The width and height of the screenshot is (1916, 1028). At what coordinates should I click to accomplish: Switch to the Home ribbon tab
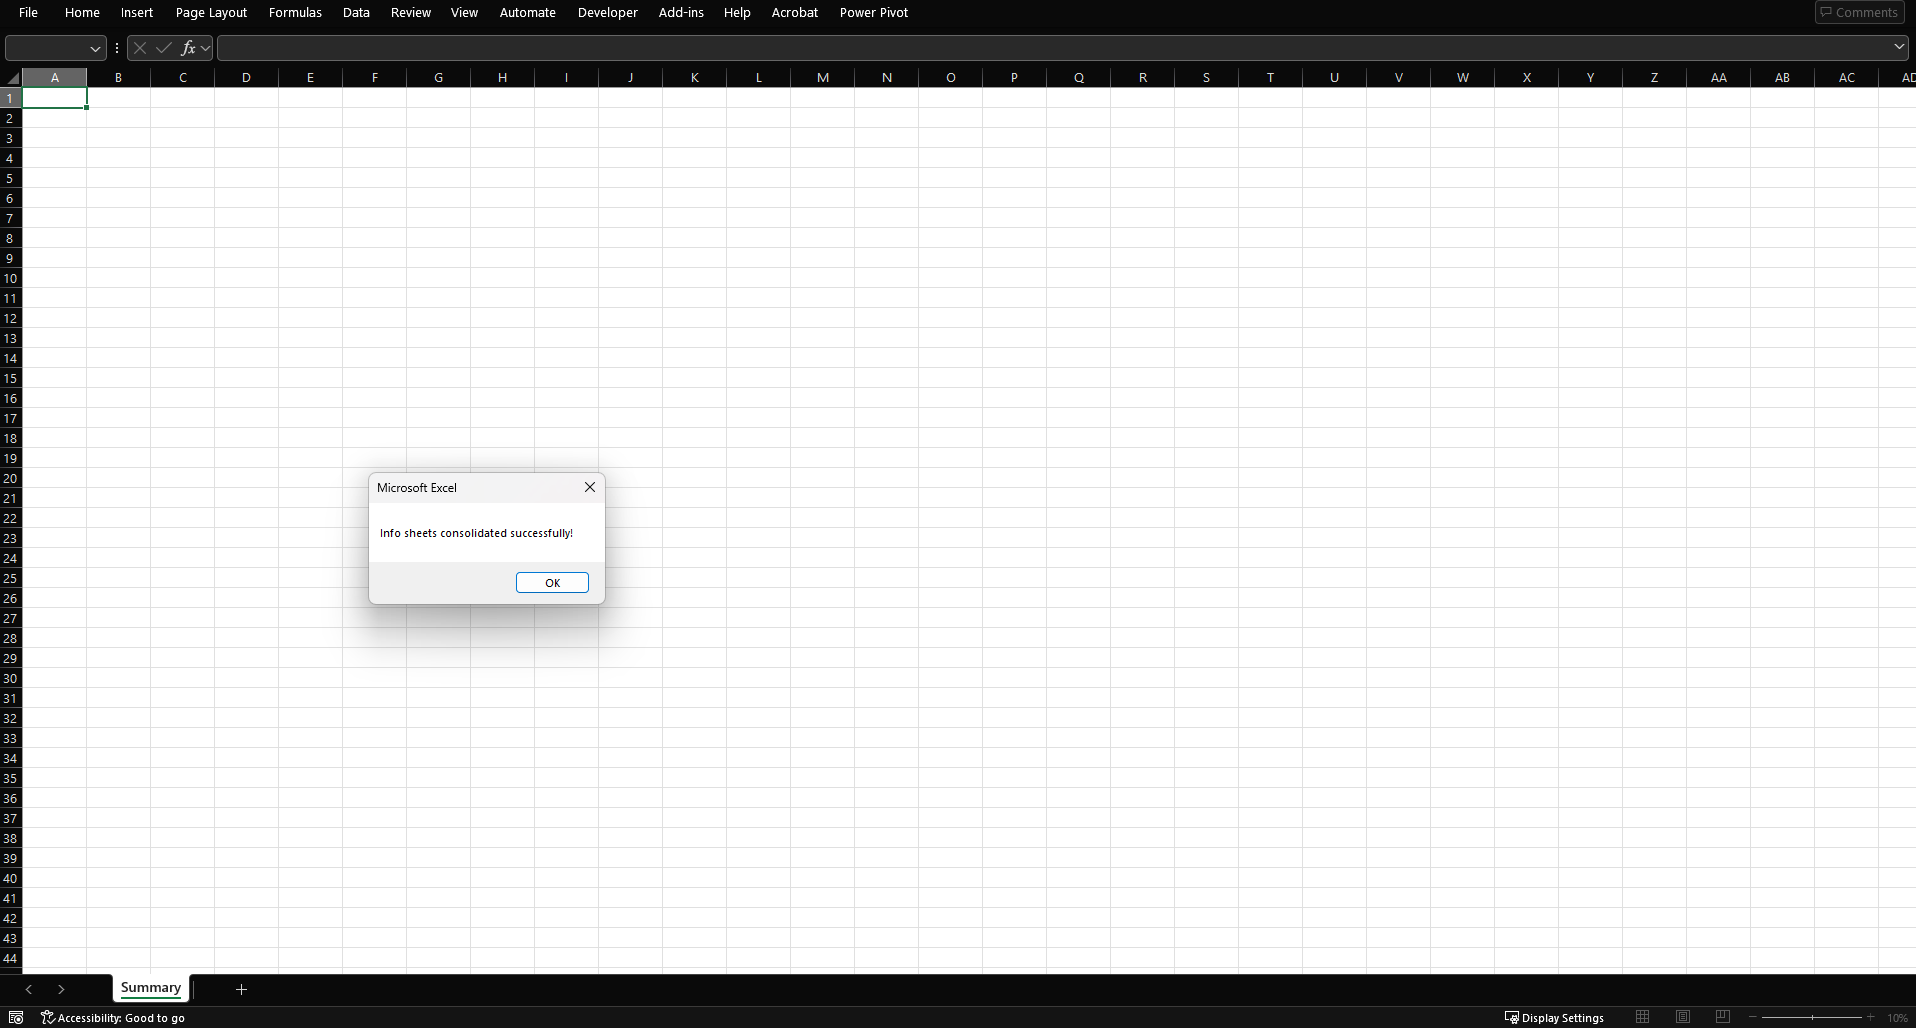[82, 12]
